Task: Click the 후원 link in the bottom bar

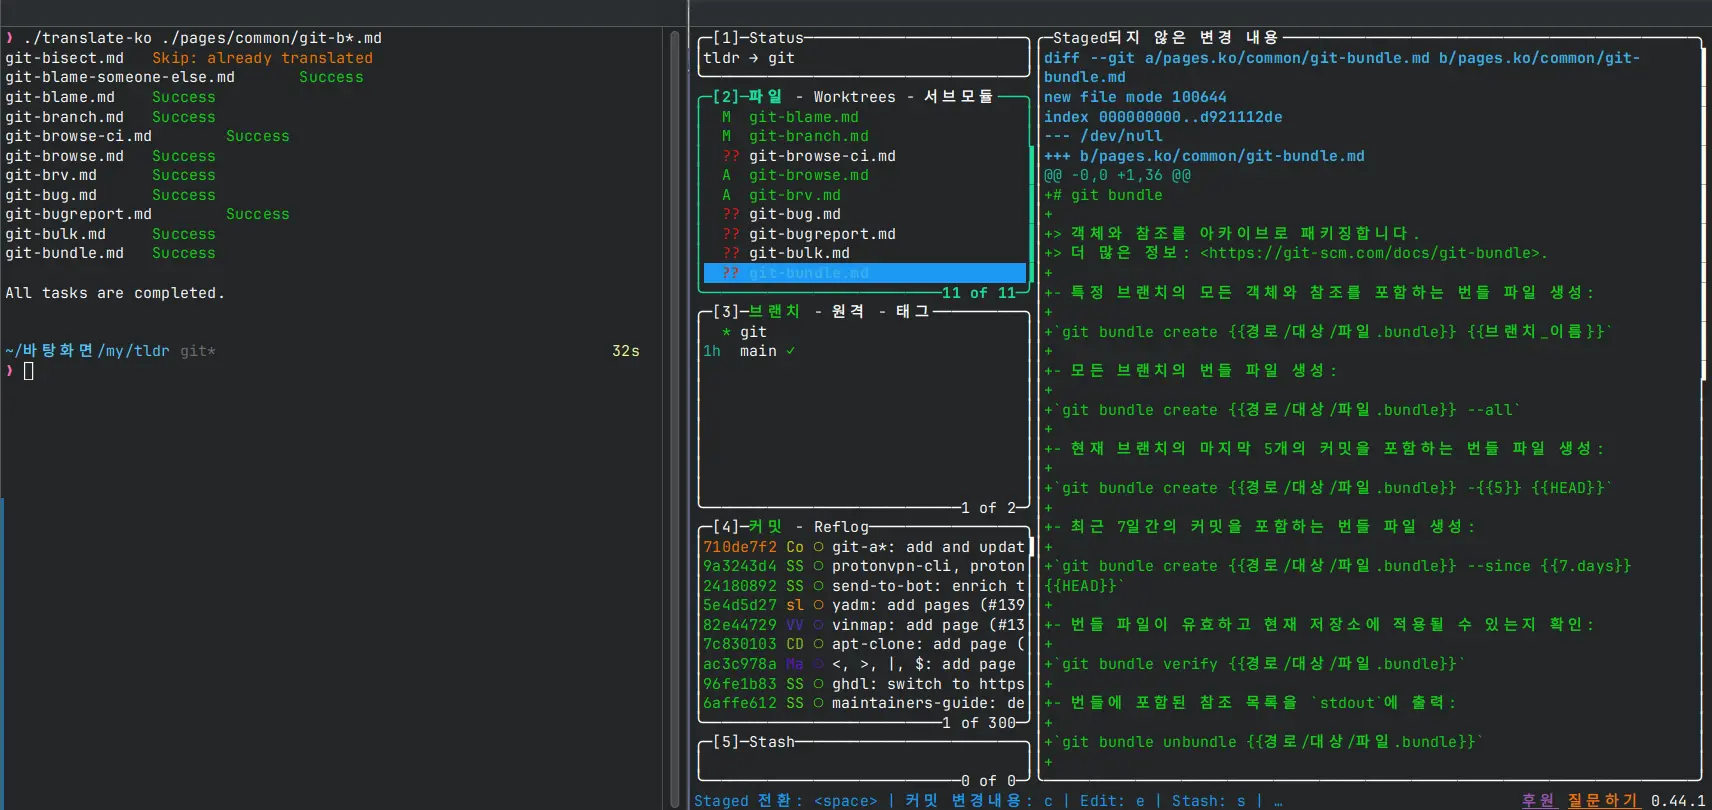Action: coord(1538,800)
